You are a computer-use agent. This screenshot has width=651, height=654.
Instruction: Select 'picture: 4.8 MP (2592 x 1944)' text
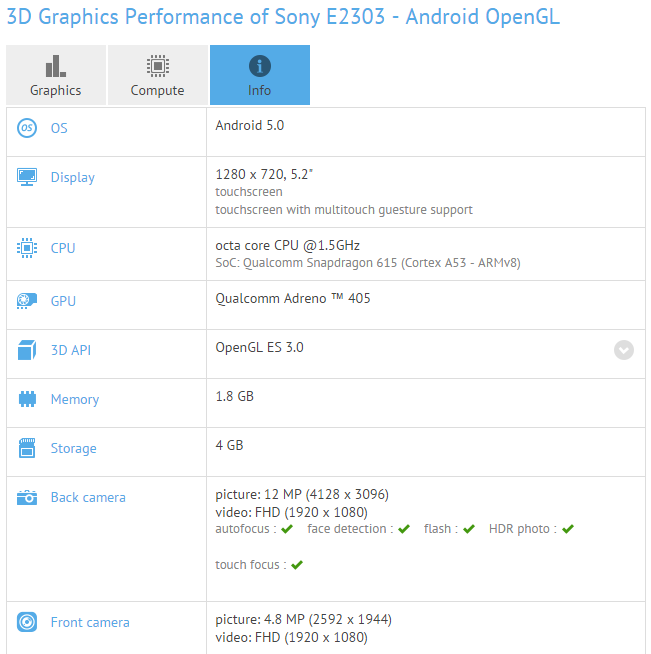tap(304, 619)
